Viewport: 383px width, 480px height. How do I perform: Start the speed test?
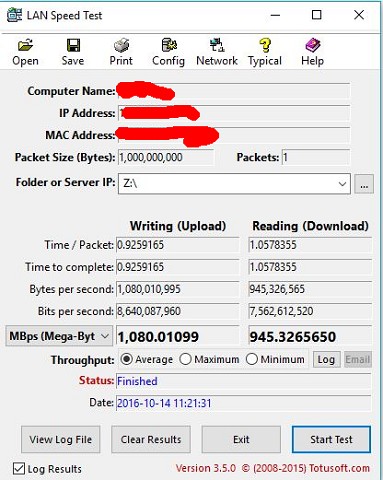[x=331, y=439]
